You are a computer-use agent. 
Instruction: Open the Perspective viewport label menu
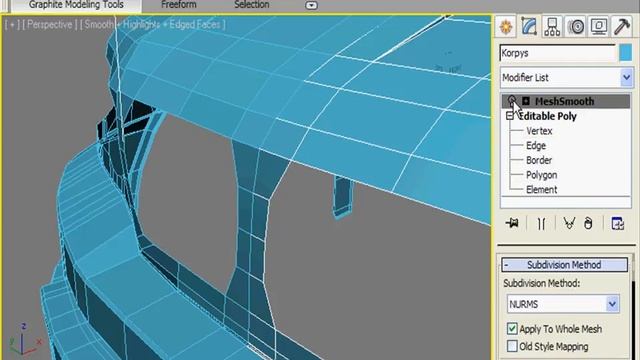tap(49, 24)
